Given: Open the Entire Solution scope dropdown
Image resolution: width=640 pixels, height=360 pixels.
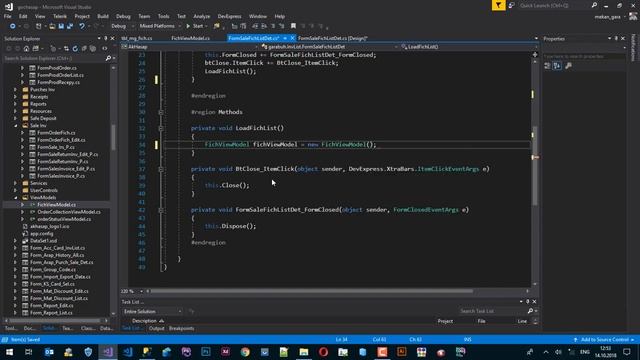Looking at the screenshot, I should click(x=153, y=311).
